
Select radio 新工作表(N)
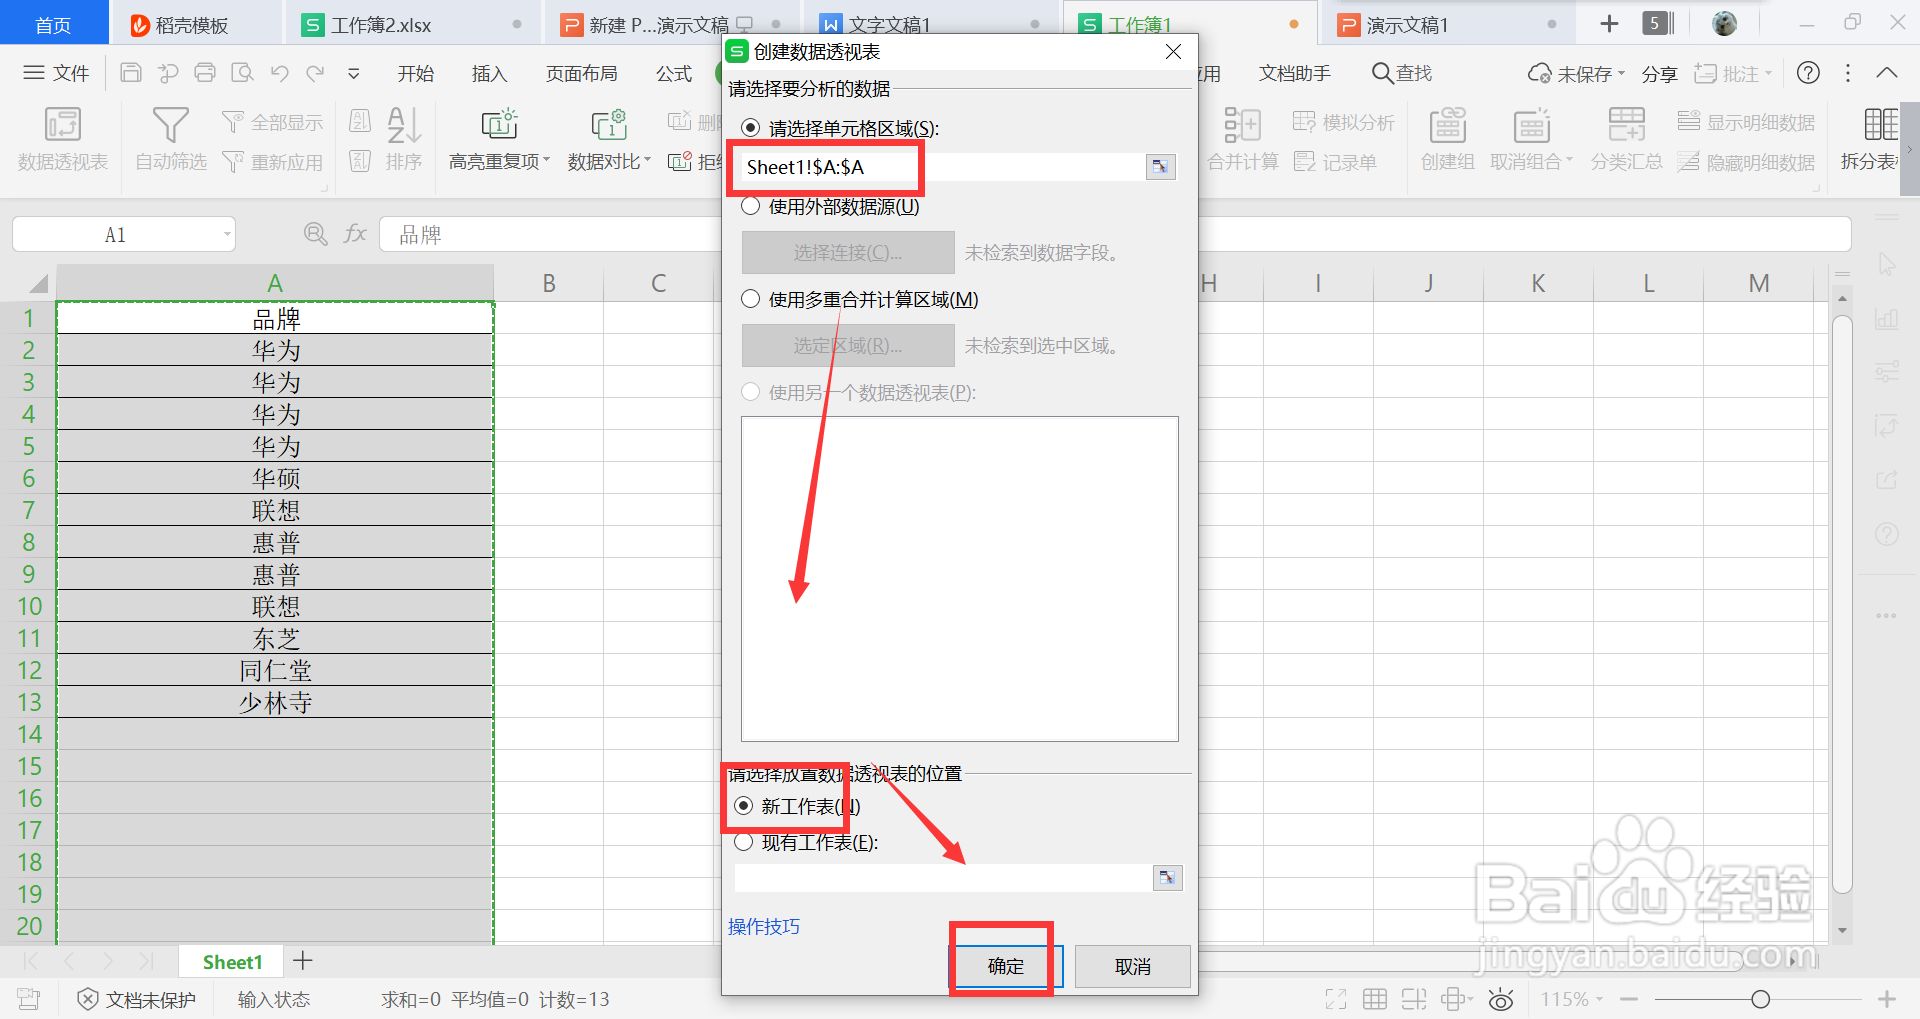coord(743,806)
